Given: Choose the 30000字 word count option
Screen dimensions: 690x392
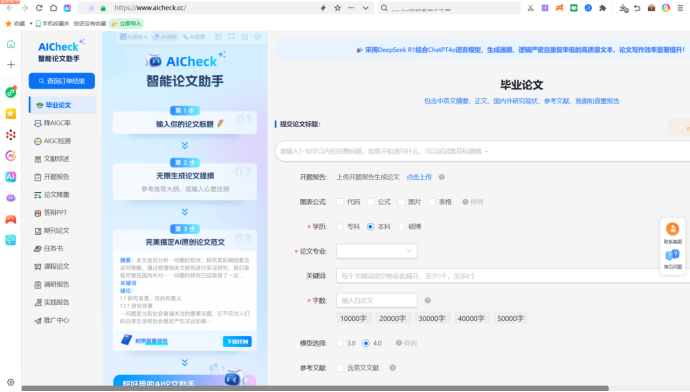Looking at the screenshot, I should pos(432,319).
